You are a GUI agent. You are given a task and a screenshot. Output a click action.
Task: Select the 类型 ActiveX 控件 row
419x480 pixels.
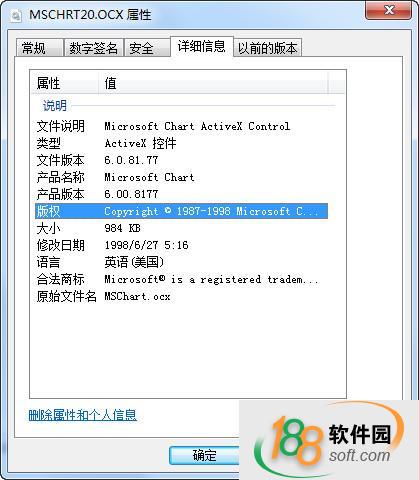(x=181, y=143)
